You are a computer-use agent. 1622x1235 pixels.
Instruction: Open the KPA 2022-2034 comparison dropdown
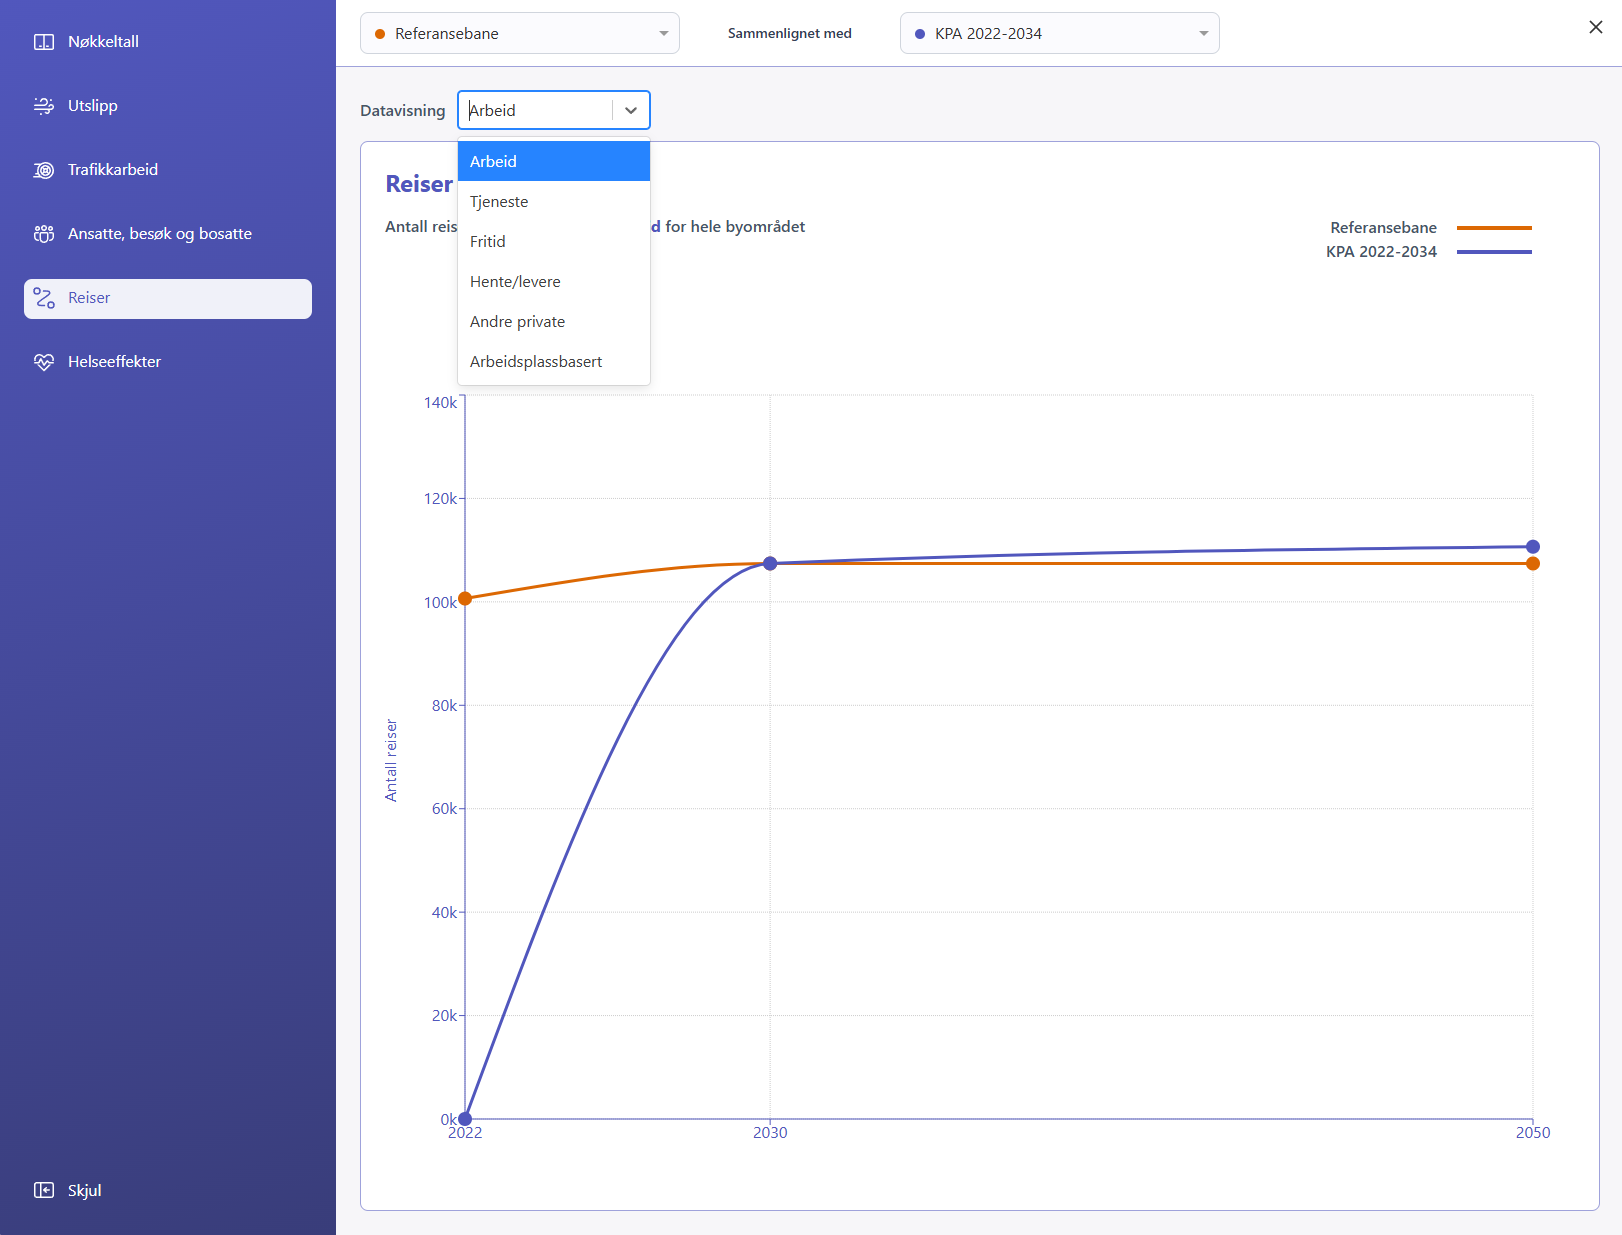click(1060, 33)
